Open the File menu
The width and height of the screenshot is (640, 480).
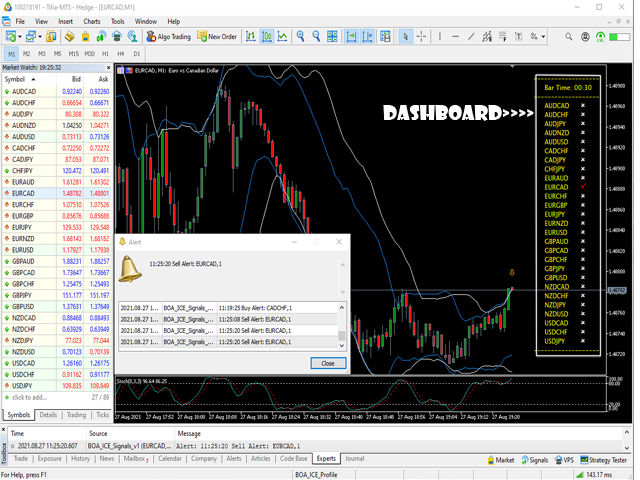click(20, 22)
